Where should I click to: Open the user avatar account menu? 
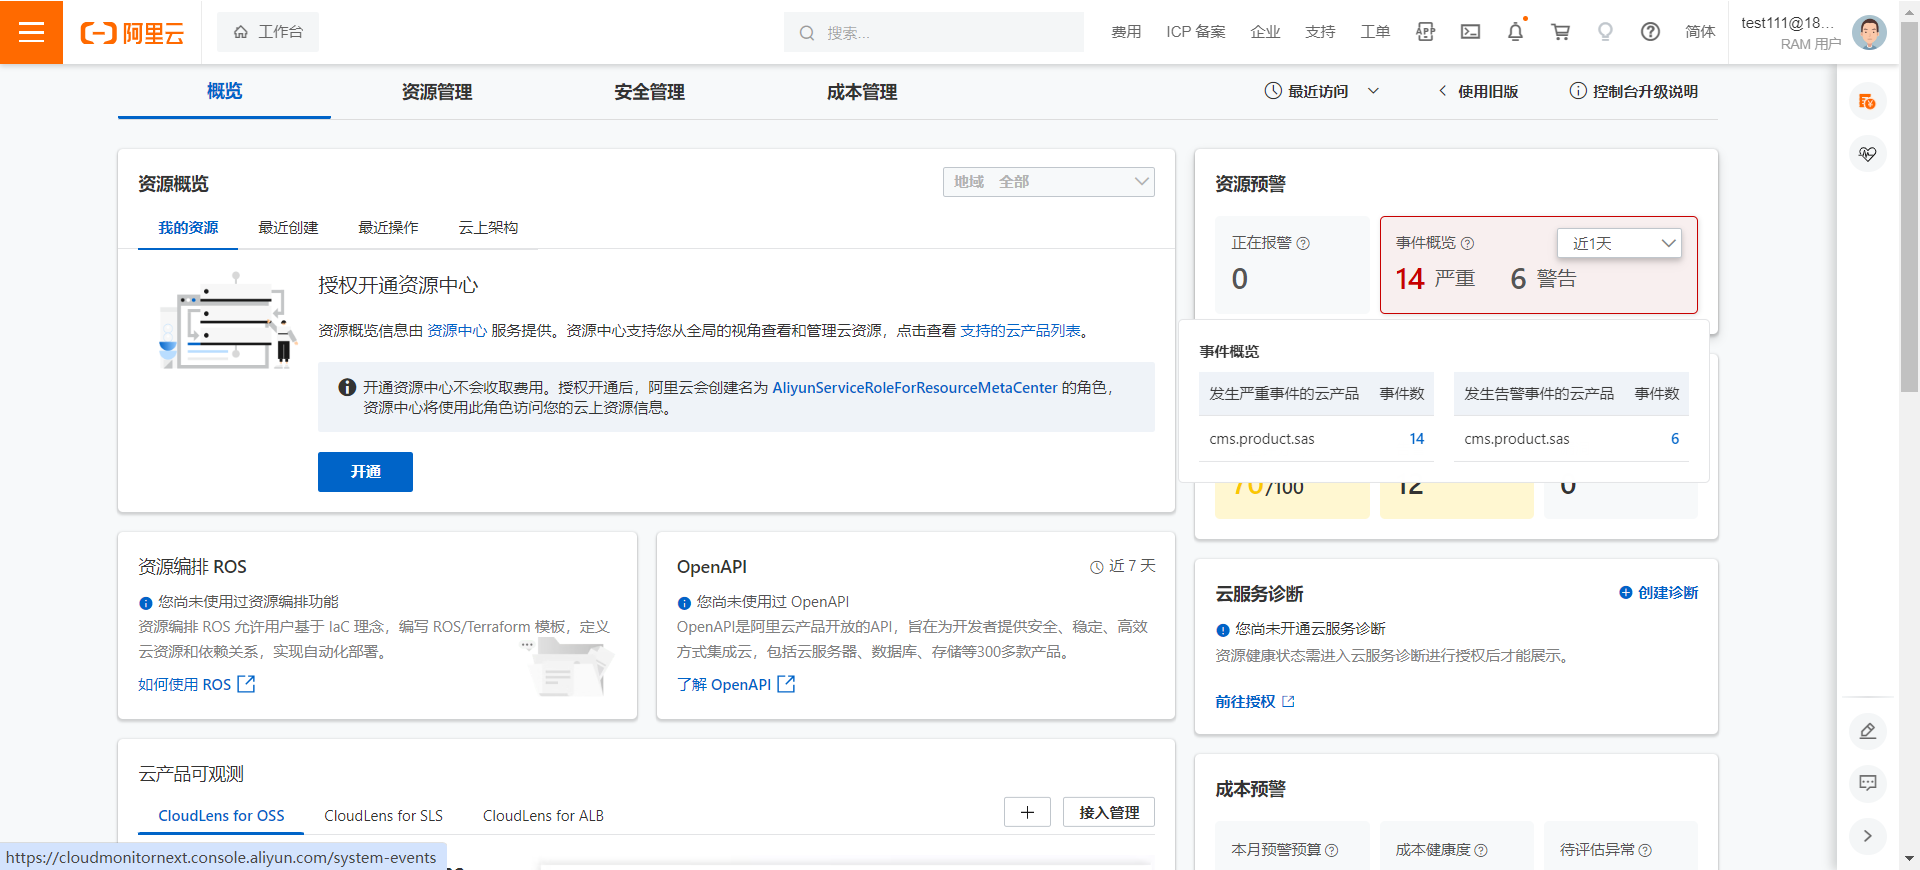coord(1869,32)
